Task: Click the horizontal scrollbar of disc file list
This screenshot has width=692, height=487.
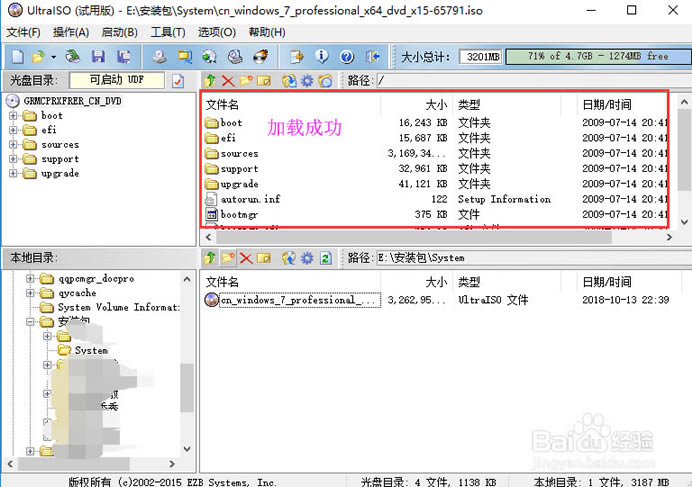Action: [x=414, y=238]
